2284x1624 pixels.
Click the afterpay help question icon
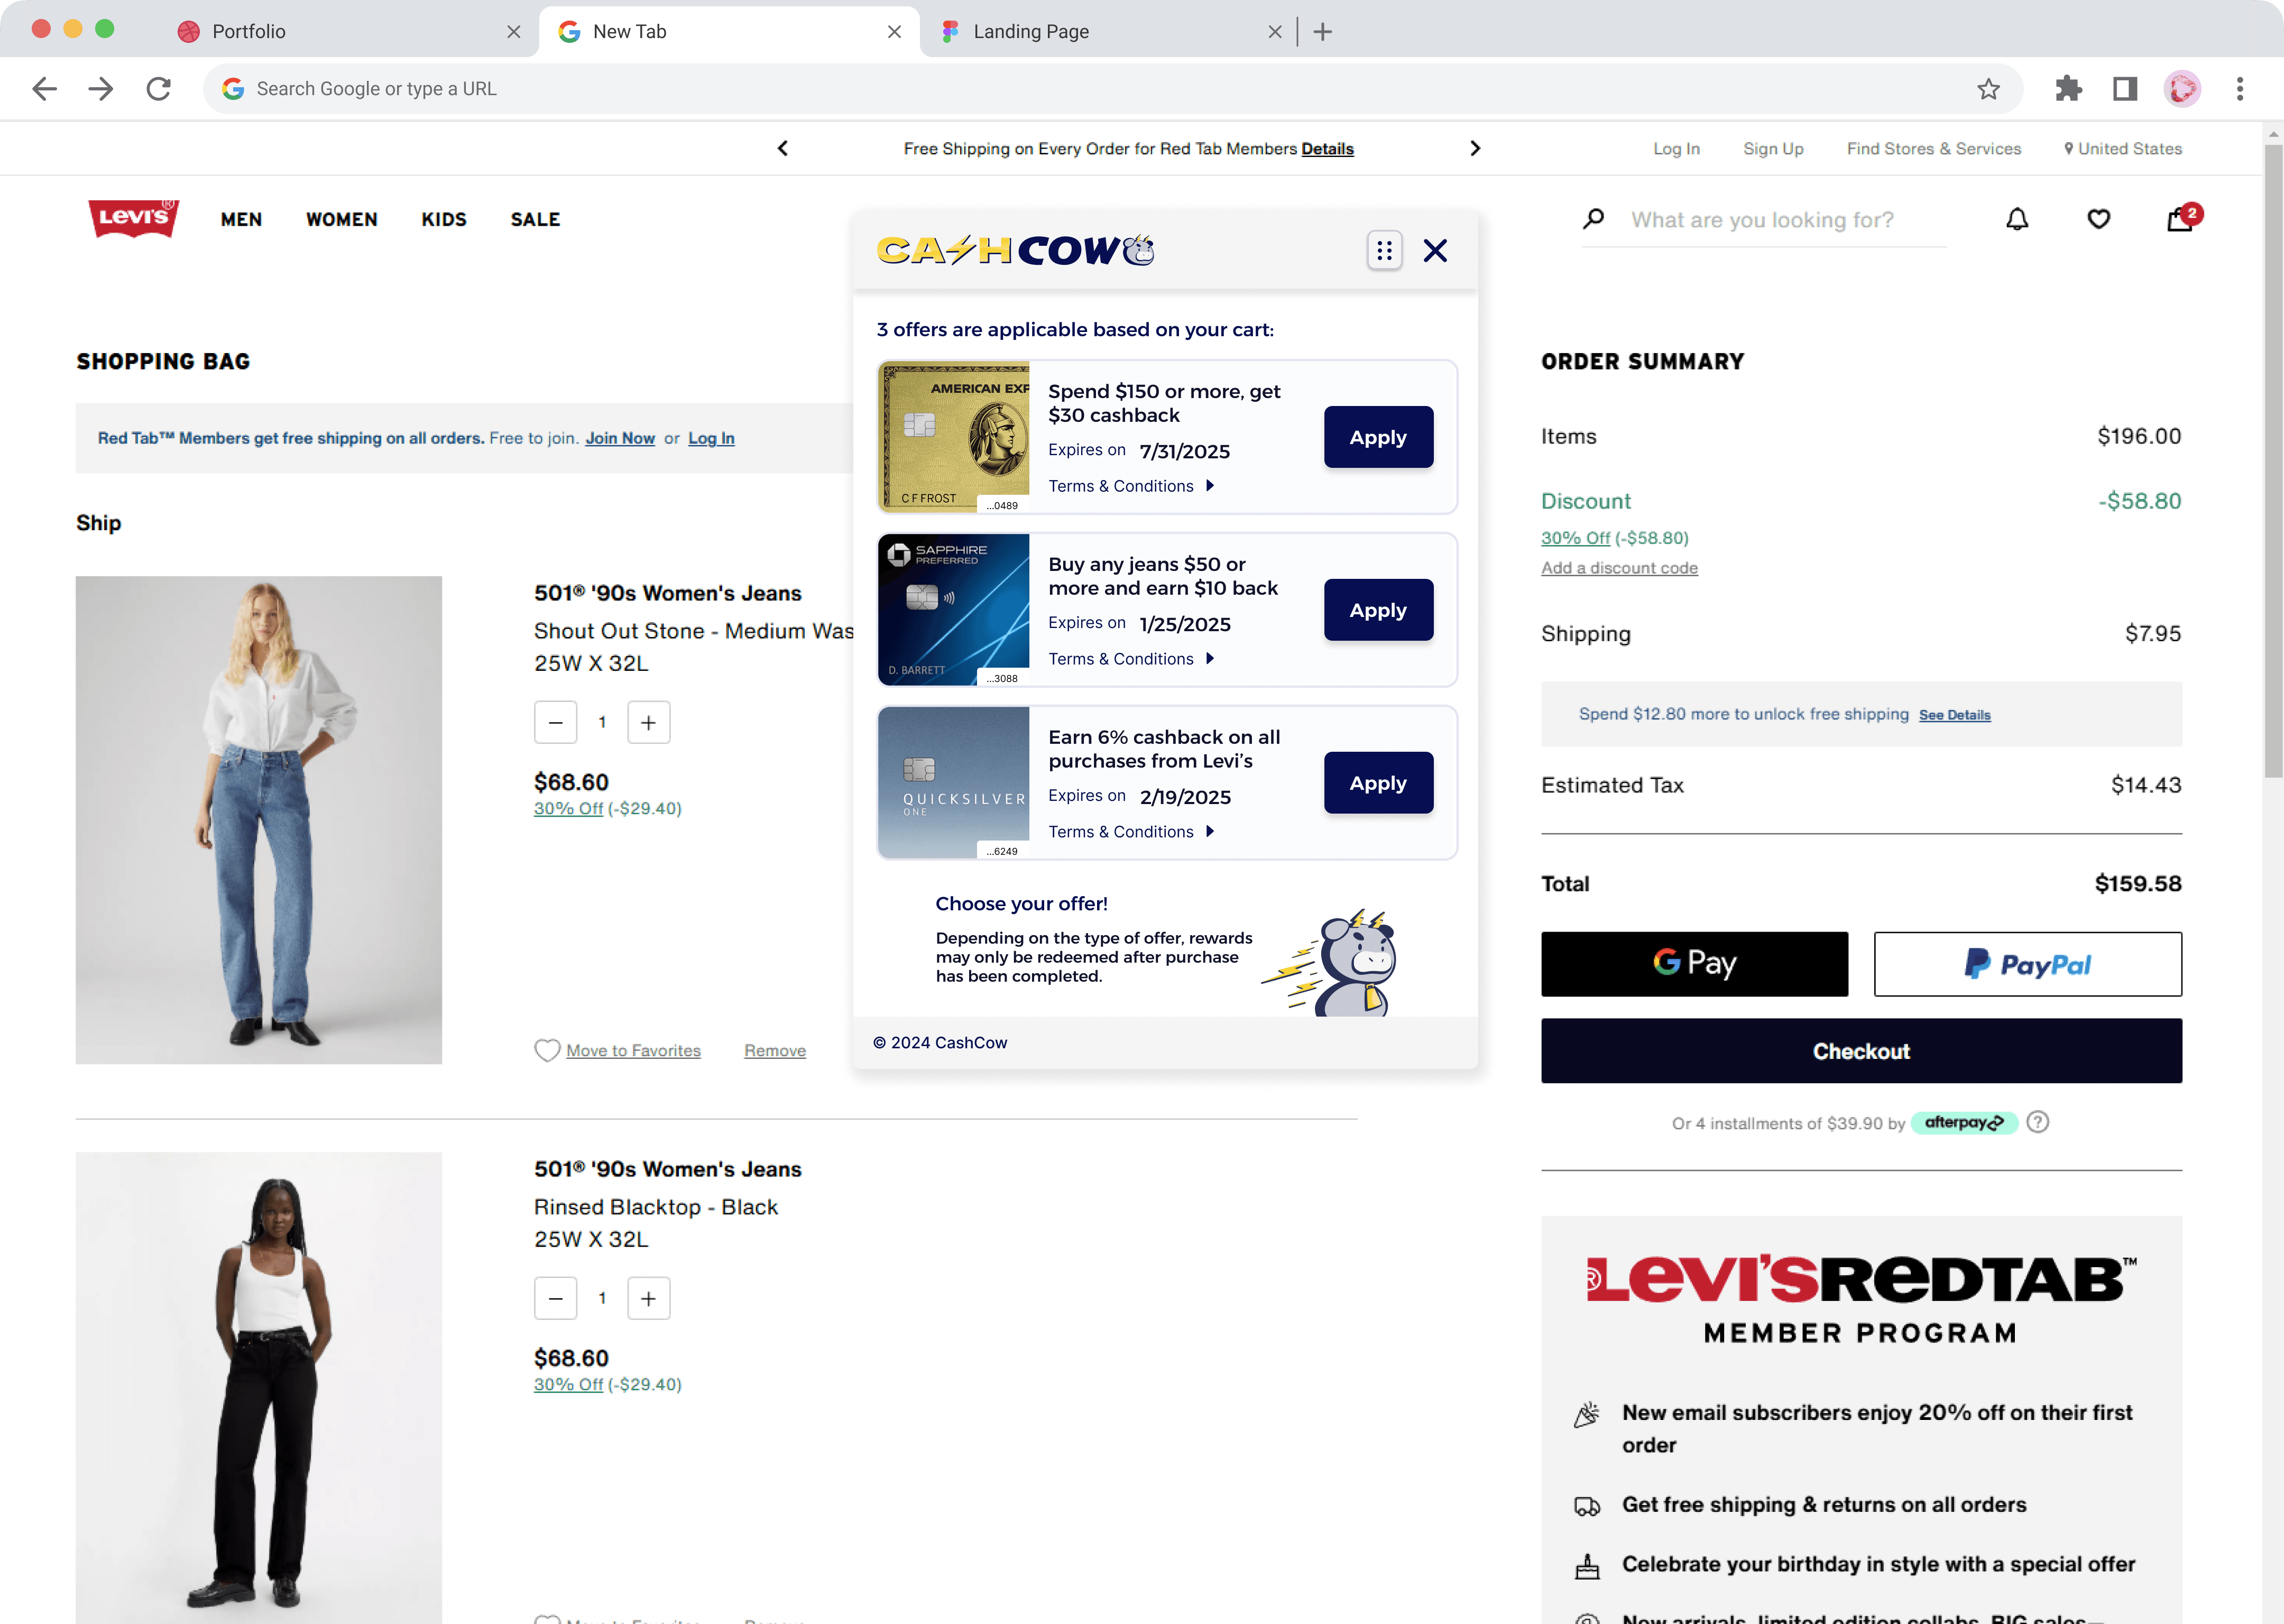(x=2037, y=1122)
